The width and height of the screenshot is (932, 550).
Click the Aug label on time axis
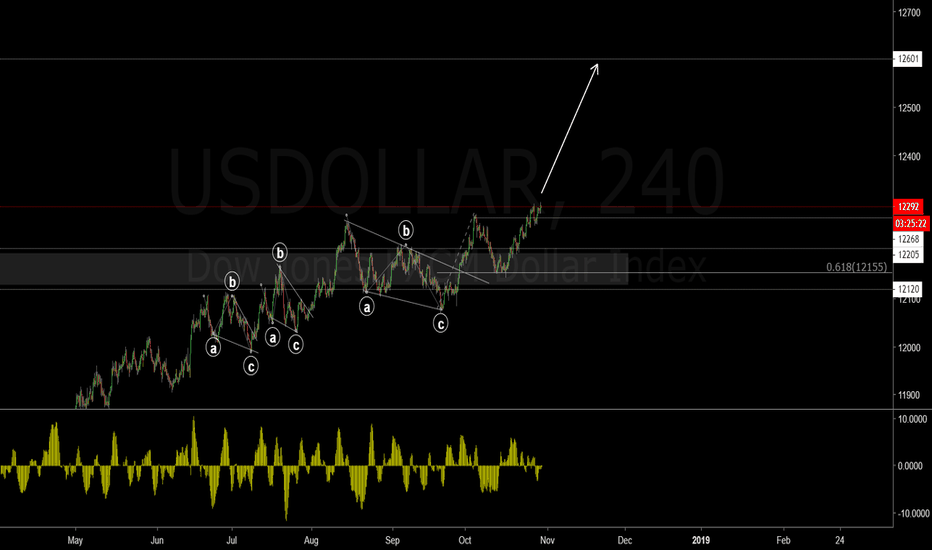(x=311, y=540)
